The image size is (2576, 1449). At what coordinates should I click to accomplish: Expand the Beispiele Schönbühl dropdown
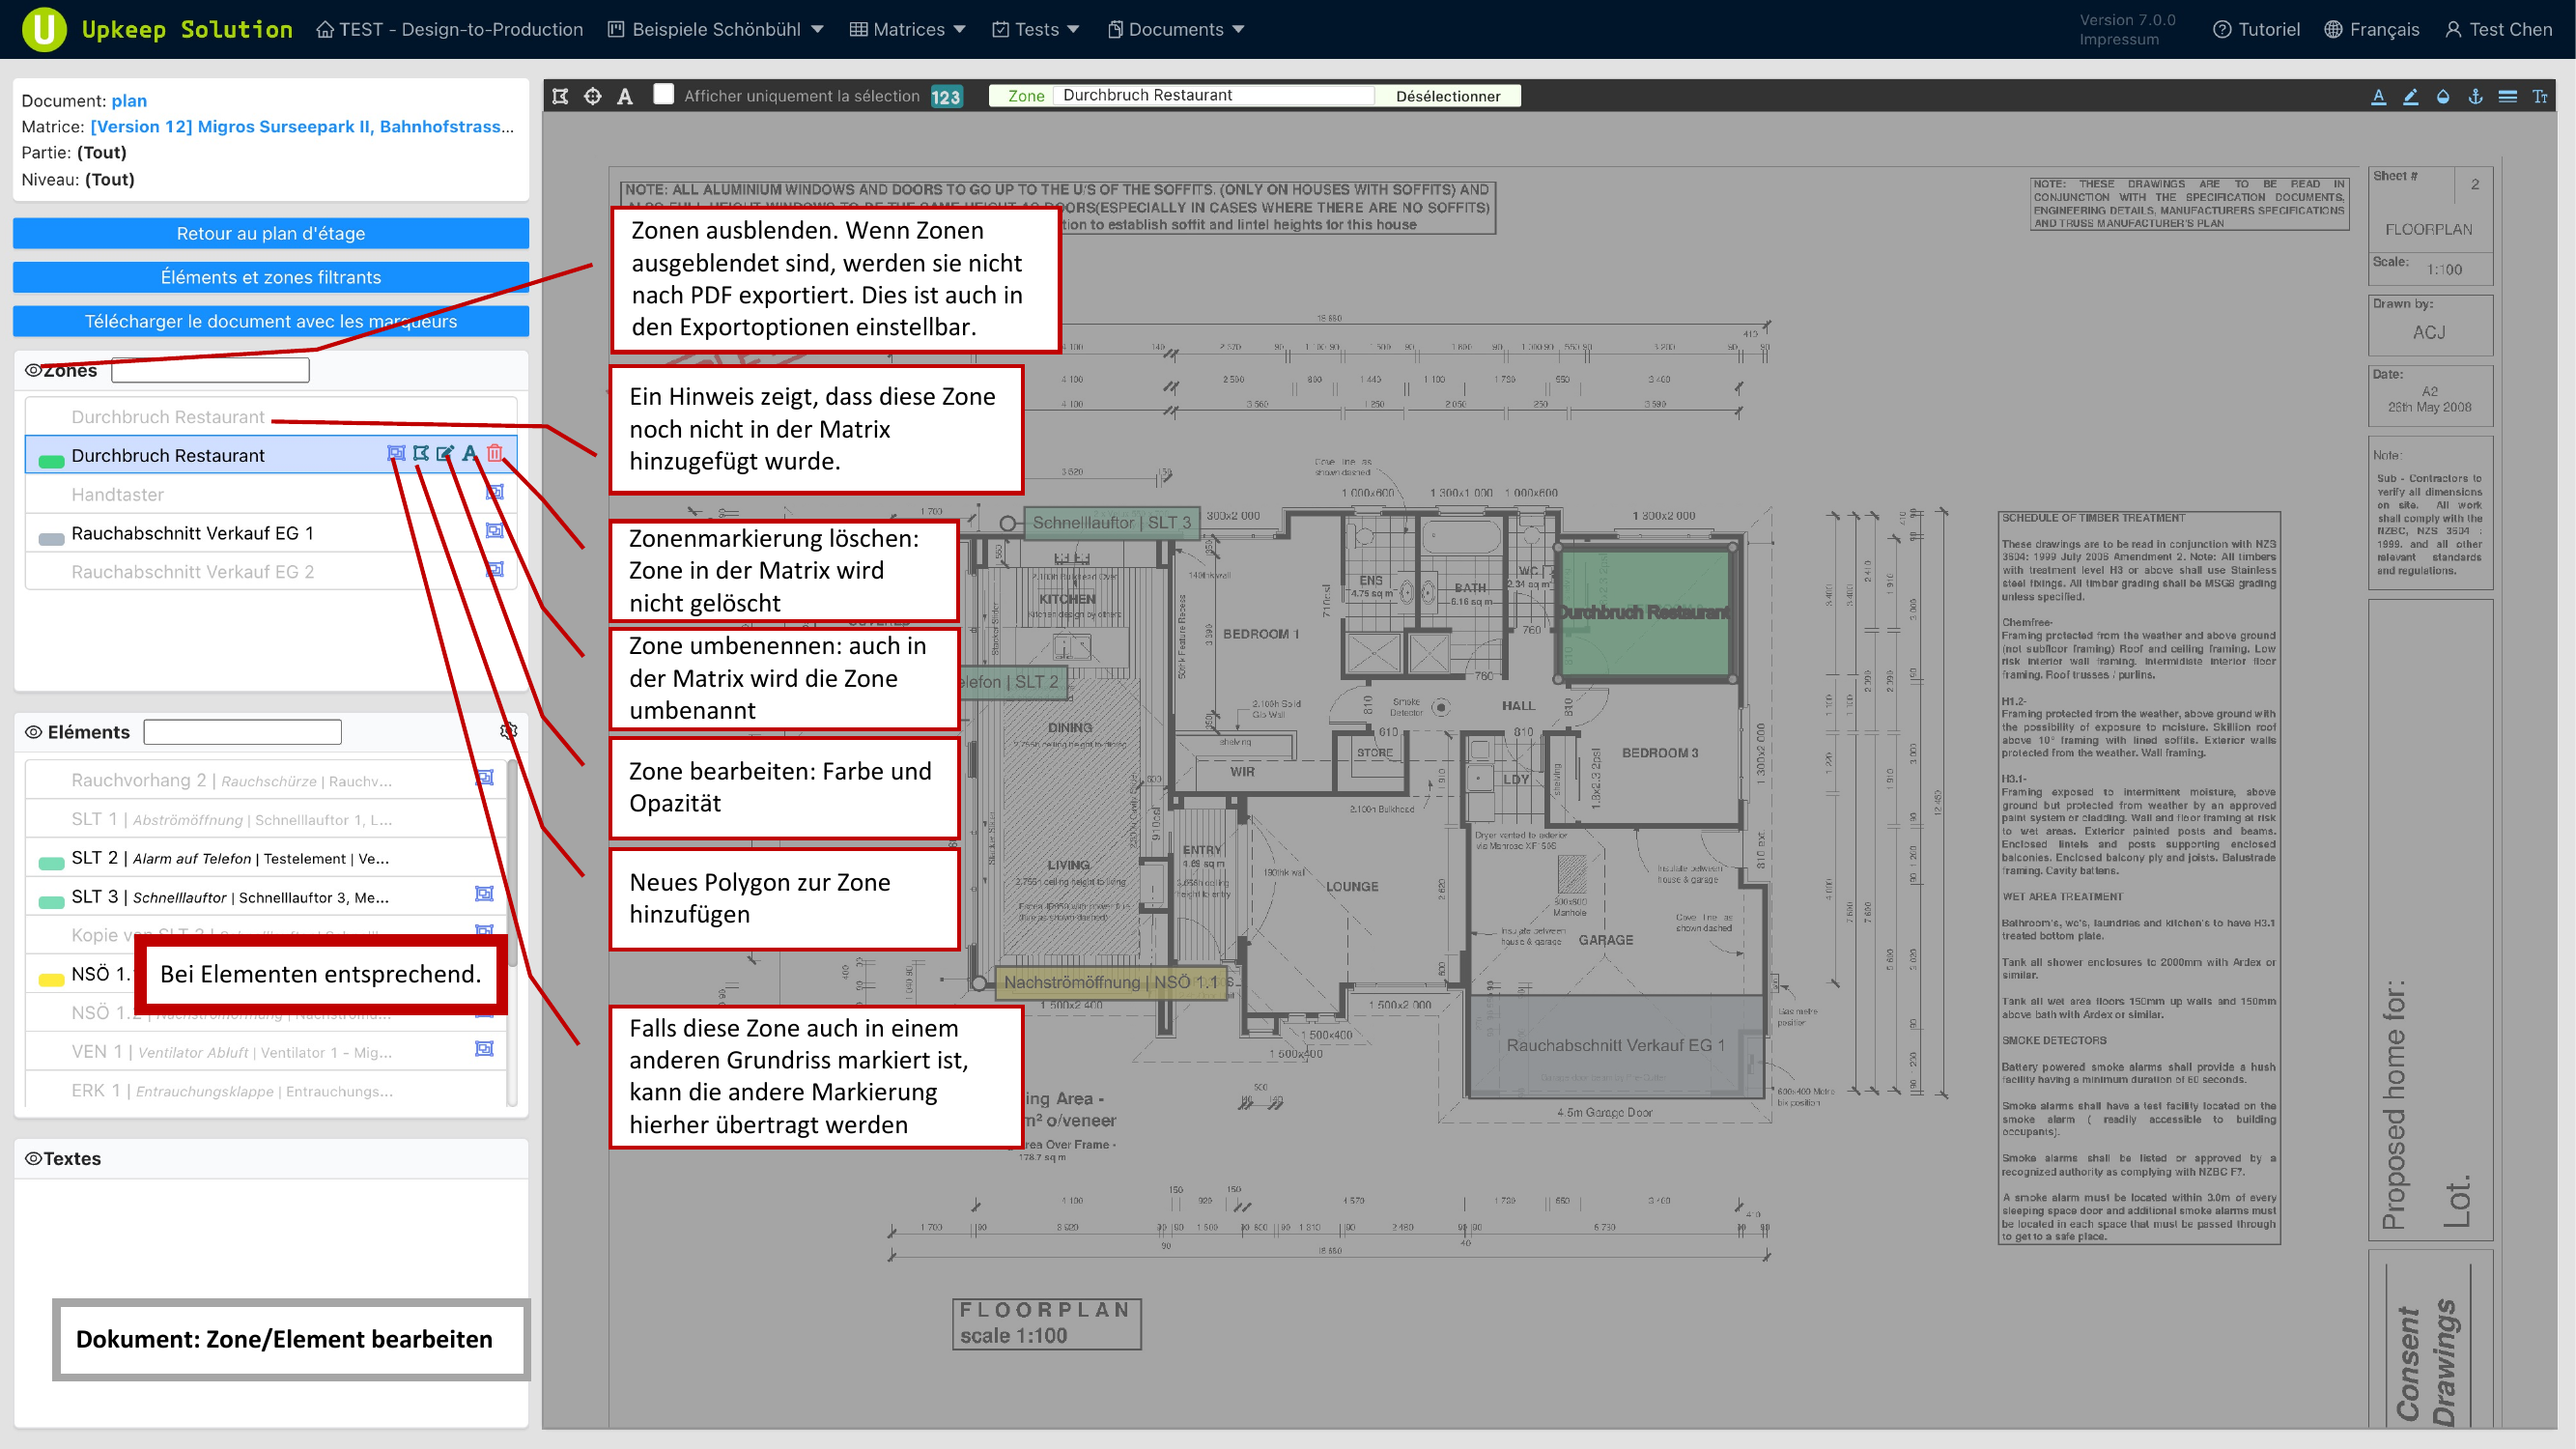716,29
